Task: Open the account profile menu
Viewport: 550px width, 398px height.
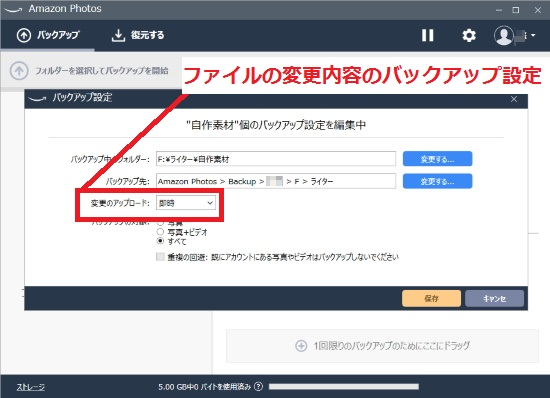Action: coord(515,35)
